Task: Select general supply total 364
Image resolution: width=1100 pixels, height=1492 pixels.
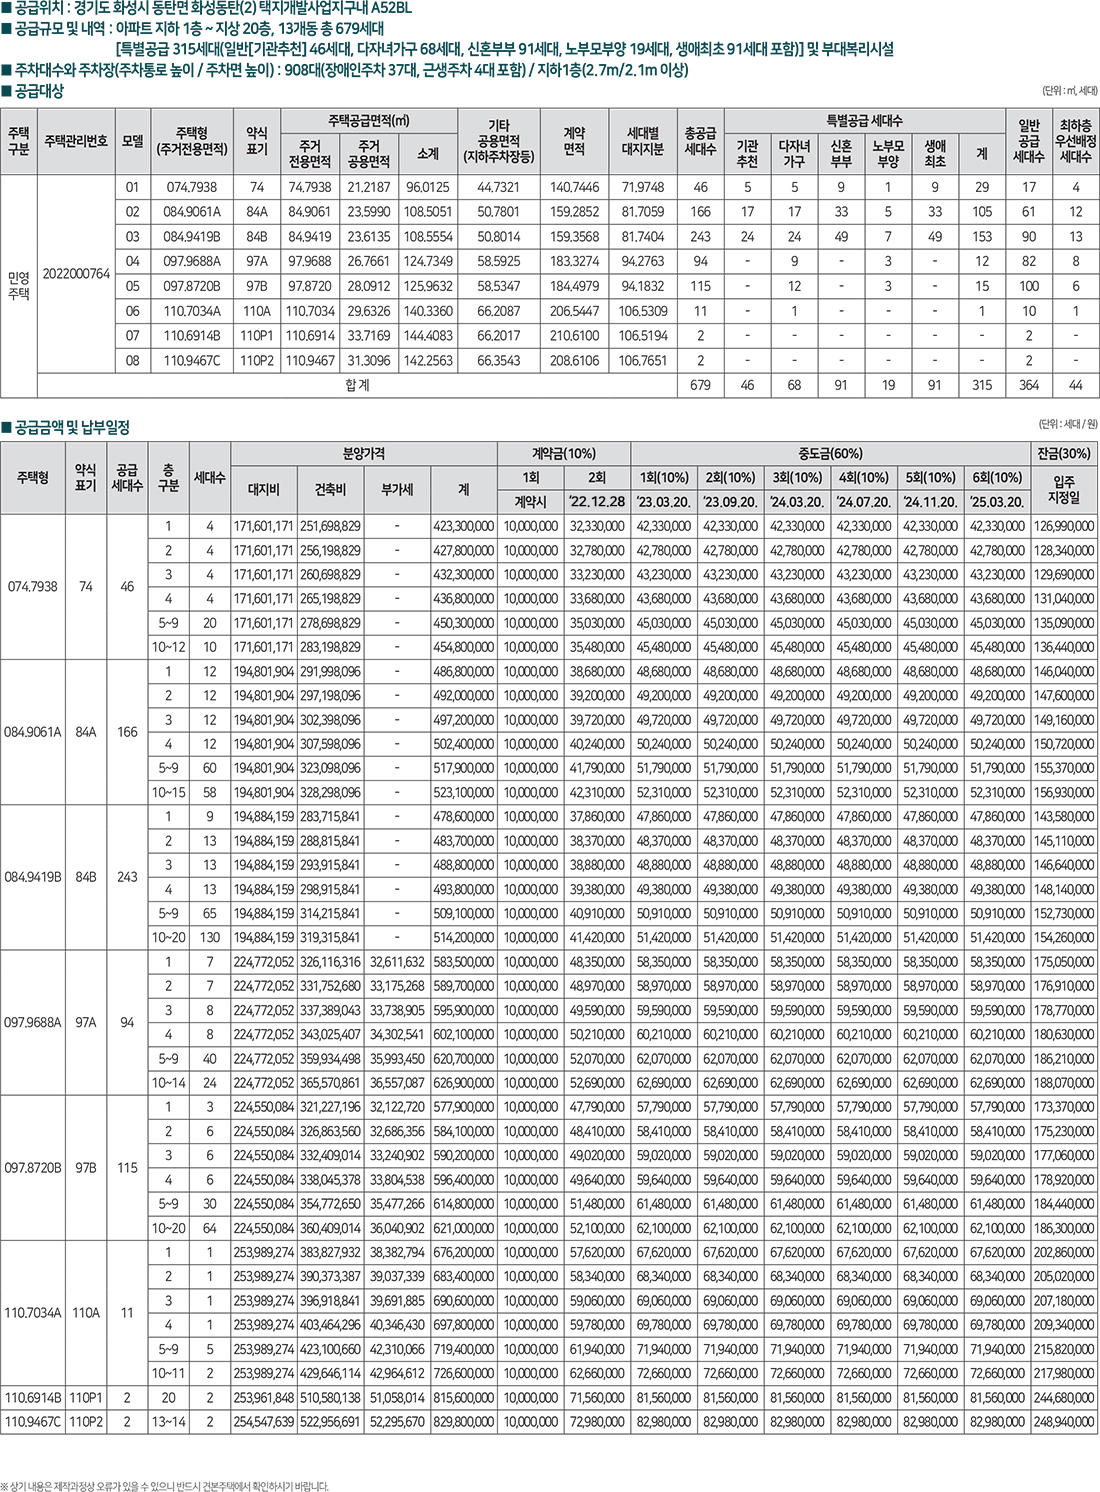Action: [x=1029, y=385]
